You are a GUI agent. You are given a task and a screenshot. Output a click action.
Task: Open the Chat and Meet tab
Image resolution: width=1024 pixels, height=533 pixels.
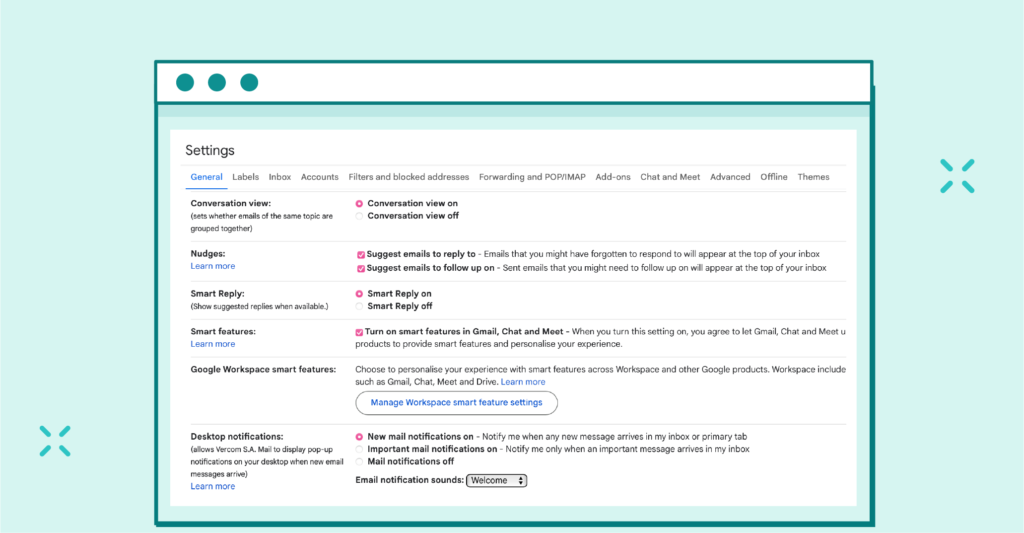click(670, 177)
